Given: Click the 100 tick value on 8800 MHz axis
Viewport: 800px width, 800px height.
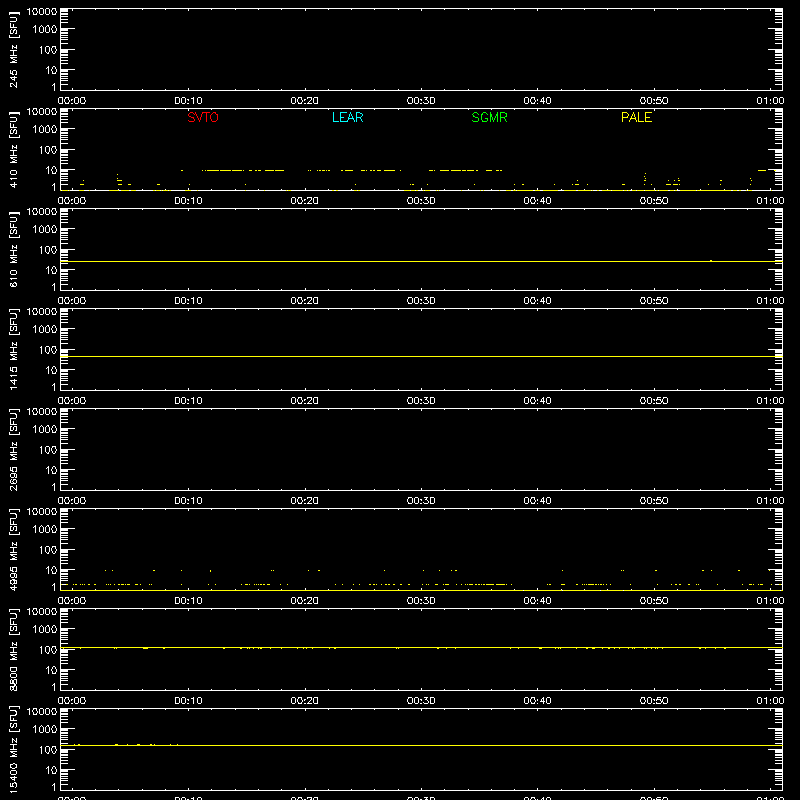Looking at the screenshot, I should (48, 650).
